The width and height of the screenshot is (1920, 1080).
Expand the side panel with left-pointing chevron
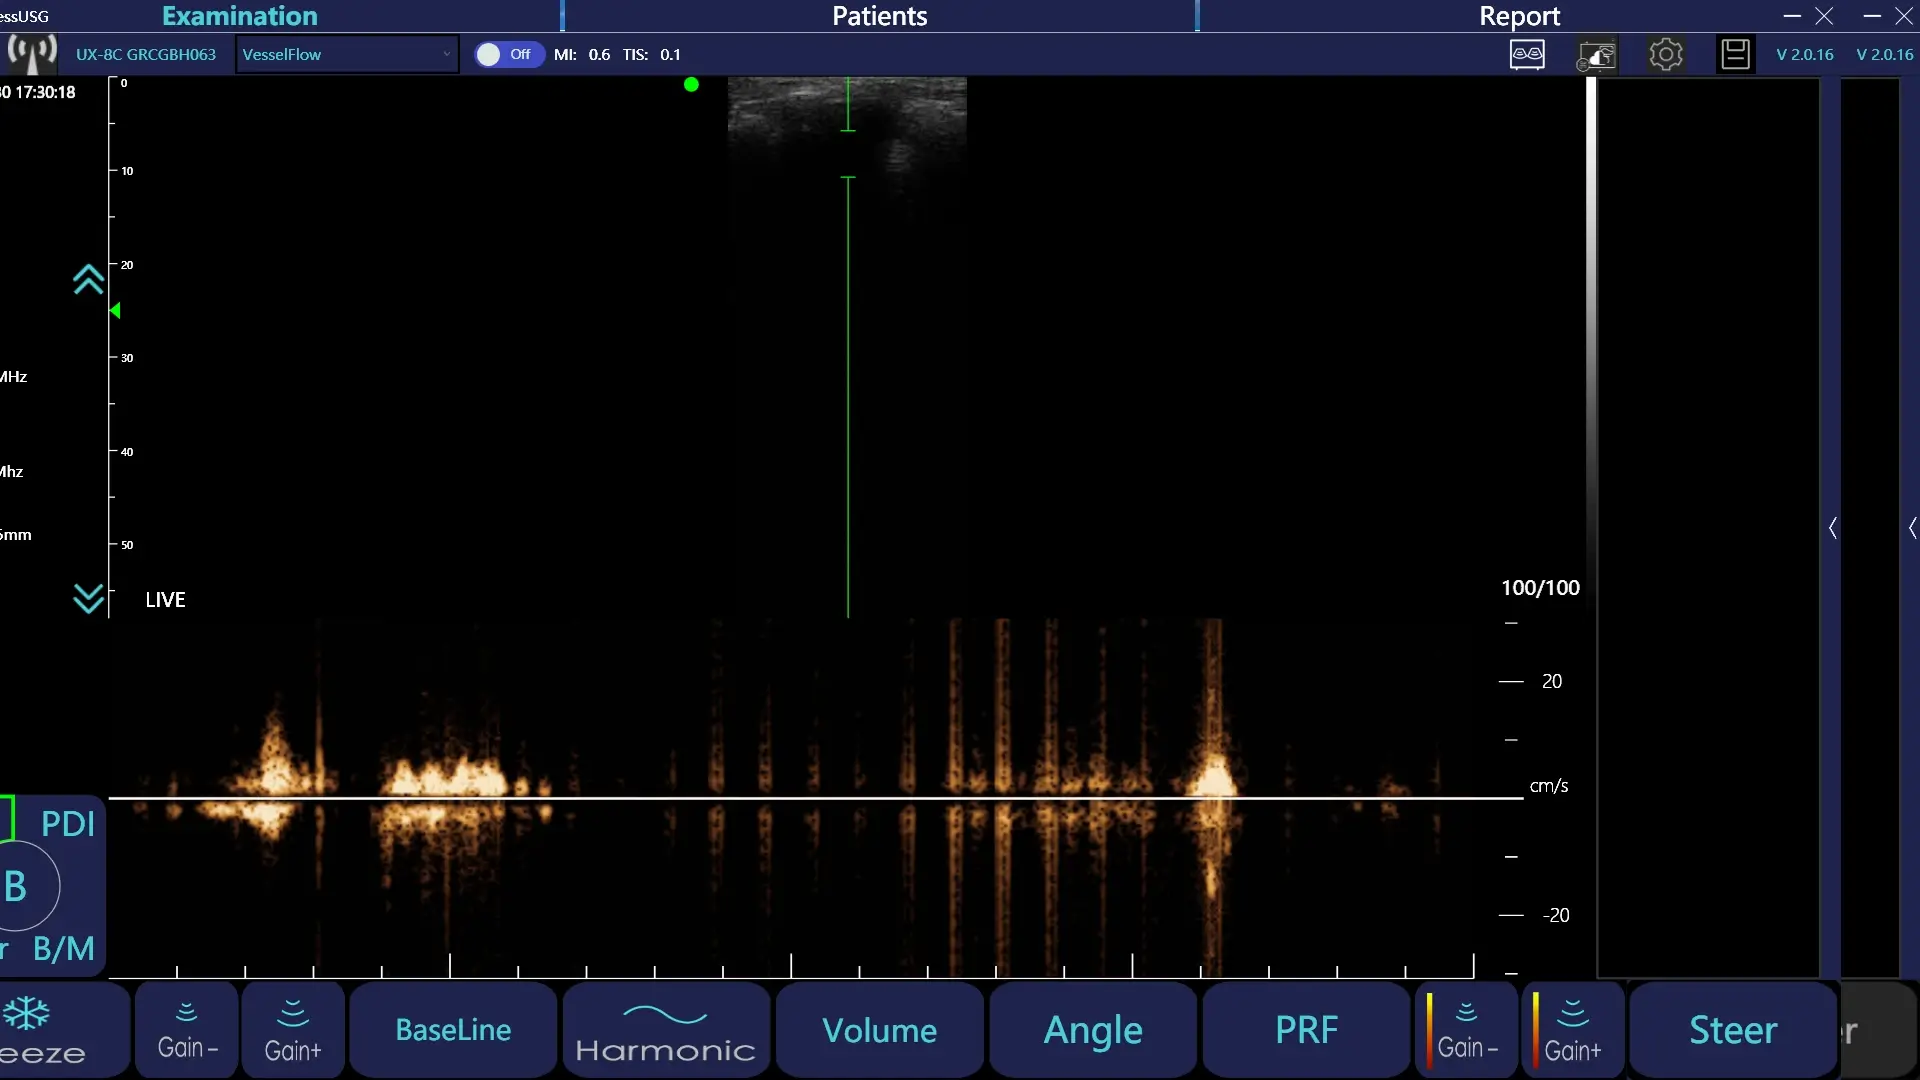(x=1832, y=528)
